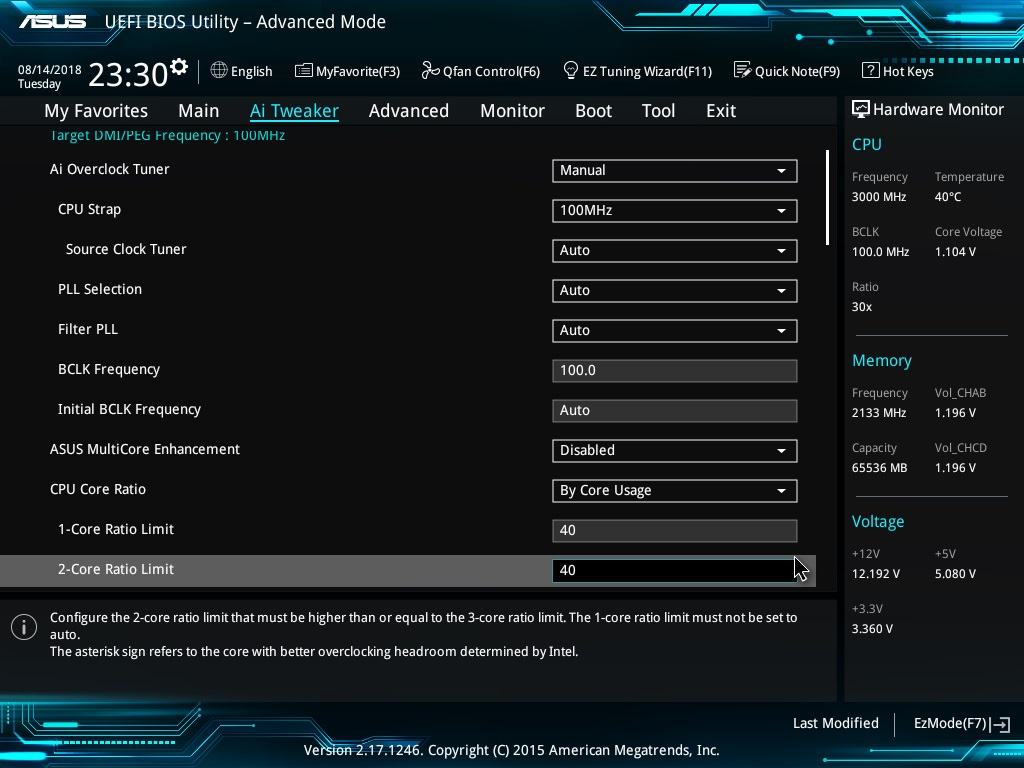Screen dimensions: 1024x768
Task: Expand CPU Core Ratio dropdown
Action: tap(675, 490)
